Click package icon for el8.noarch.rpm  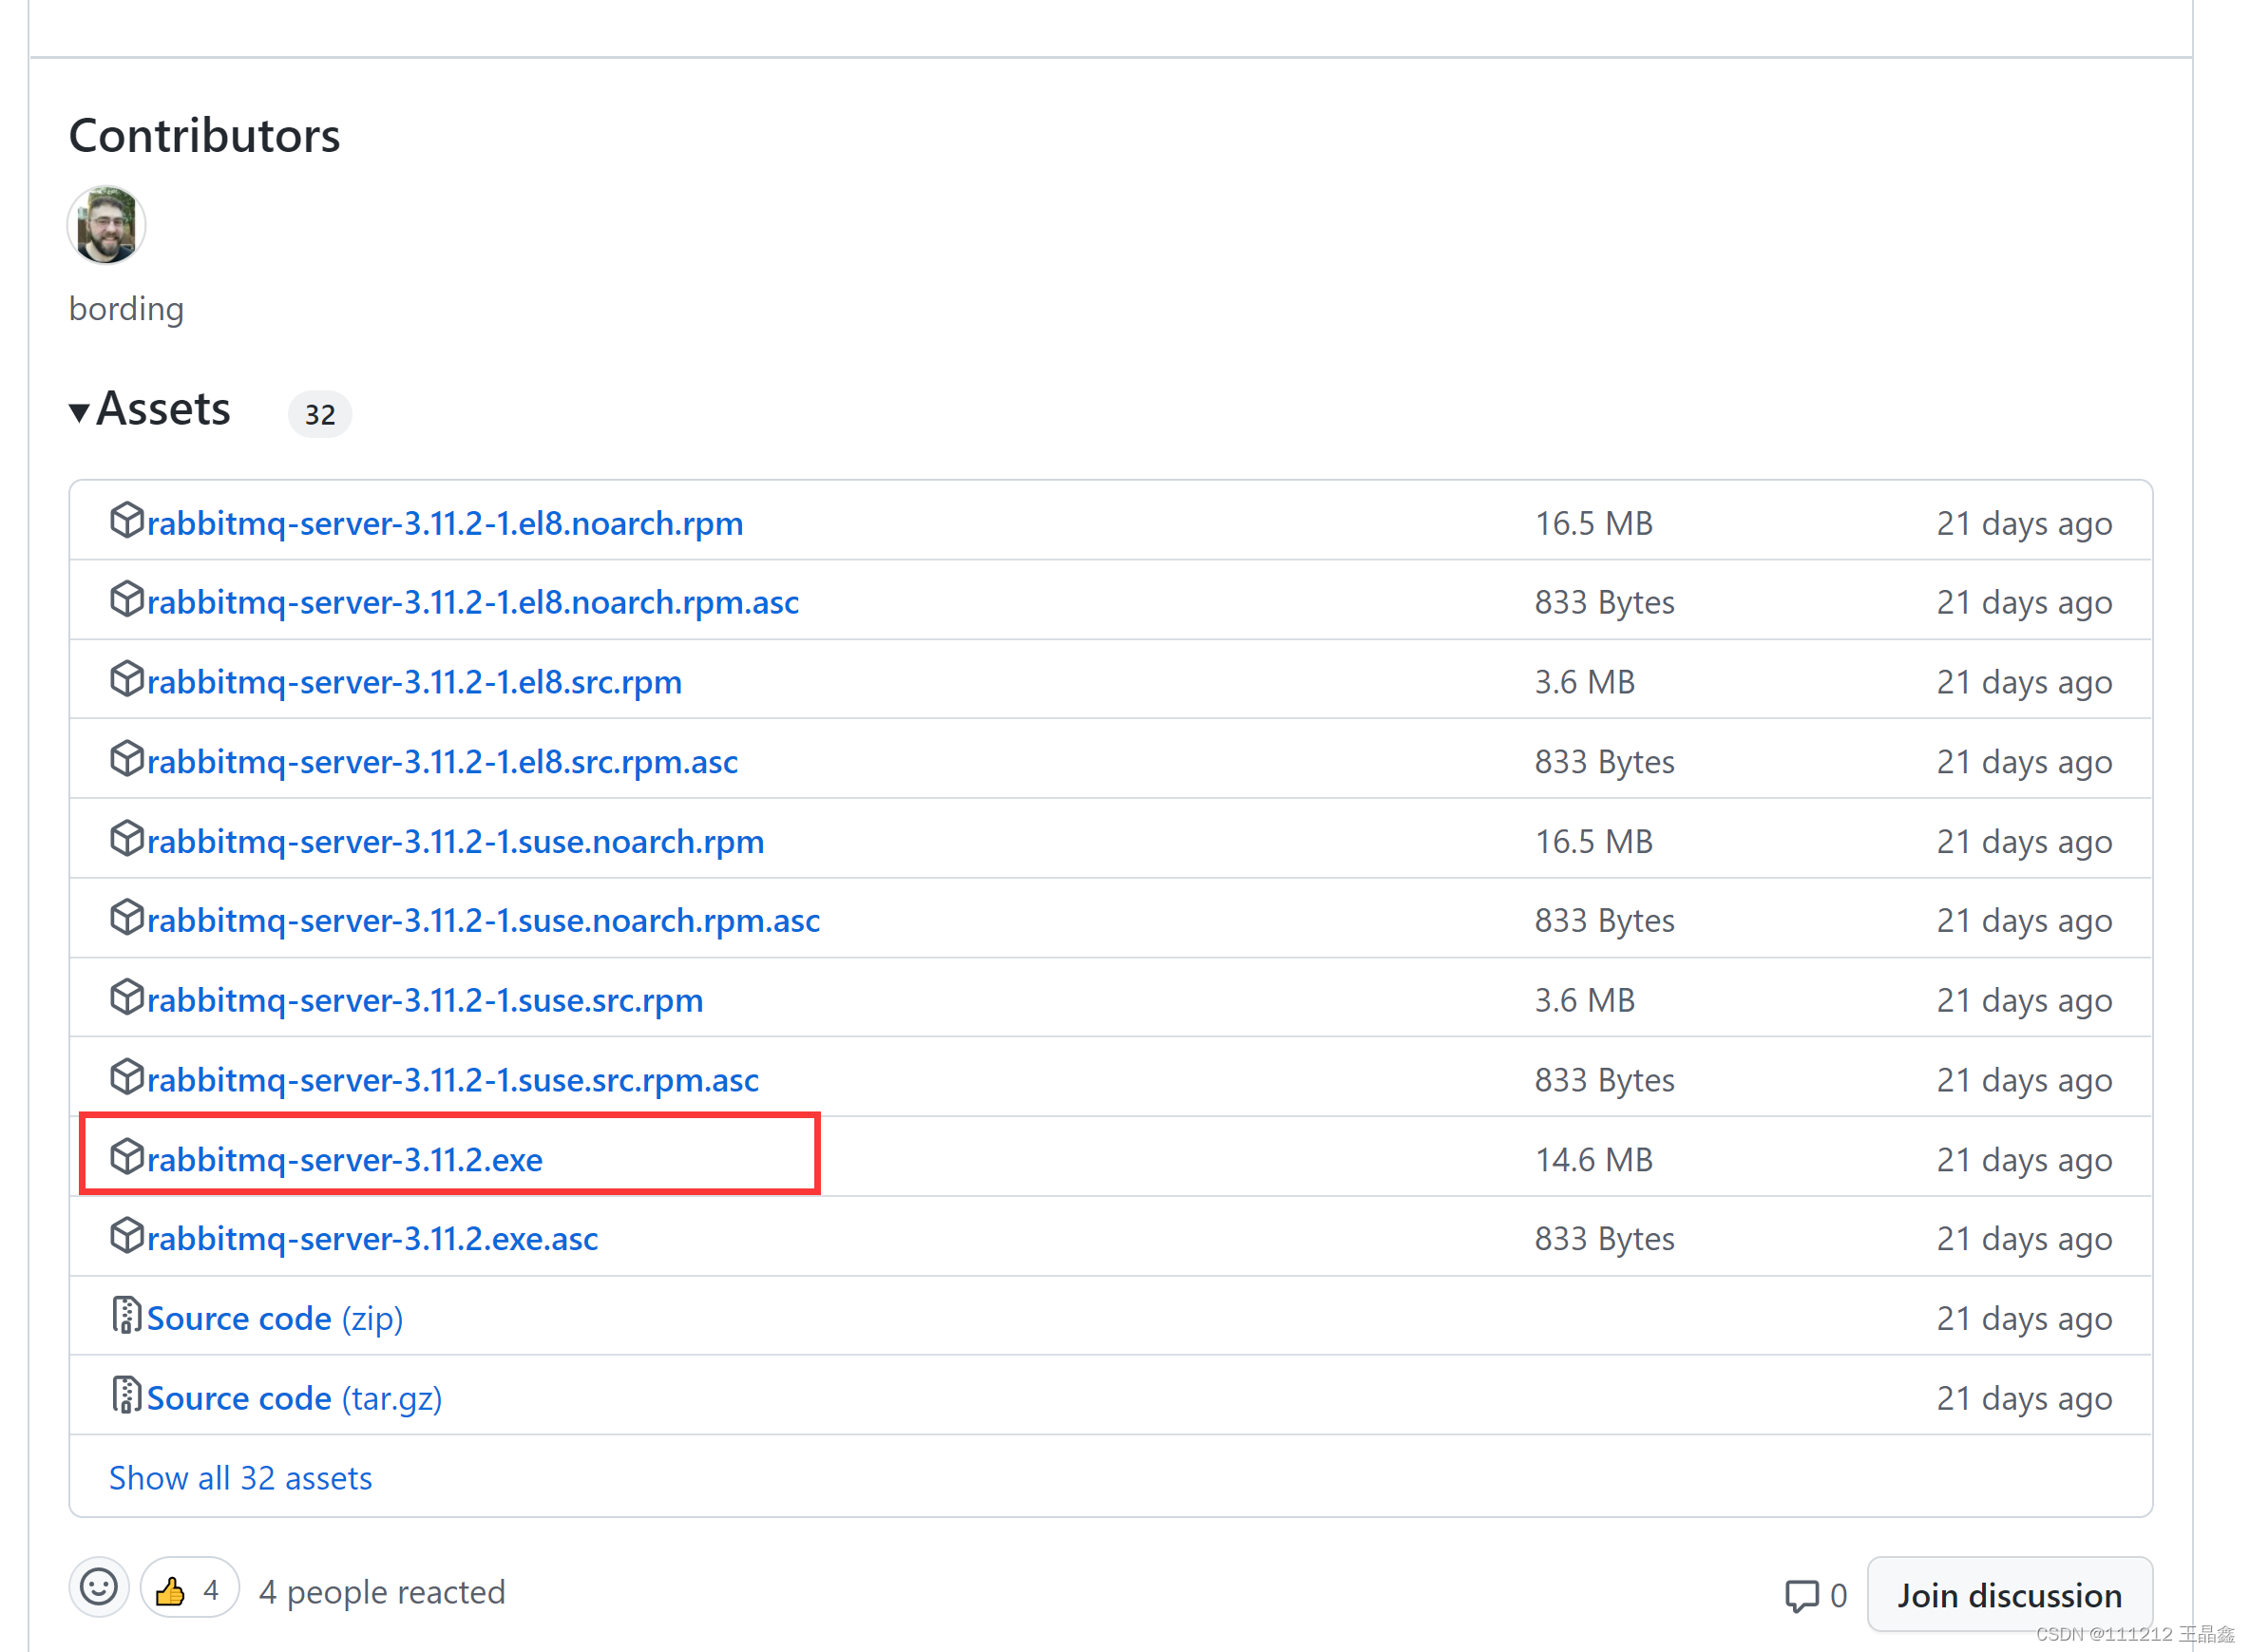tap(126, 521)
